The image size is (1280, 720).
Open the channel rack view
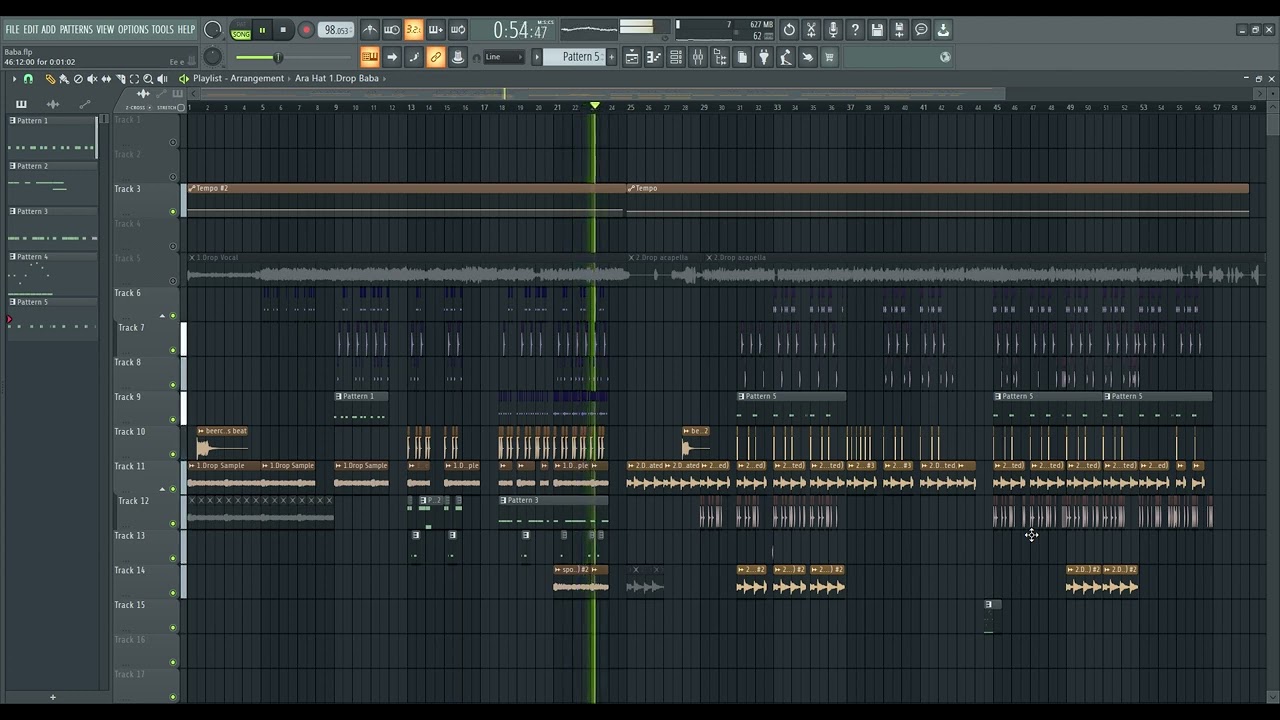(x=676, y=57)
